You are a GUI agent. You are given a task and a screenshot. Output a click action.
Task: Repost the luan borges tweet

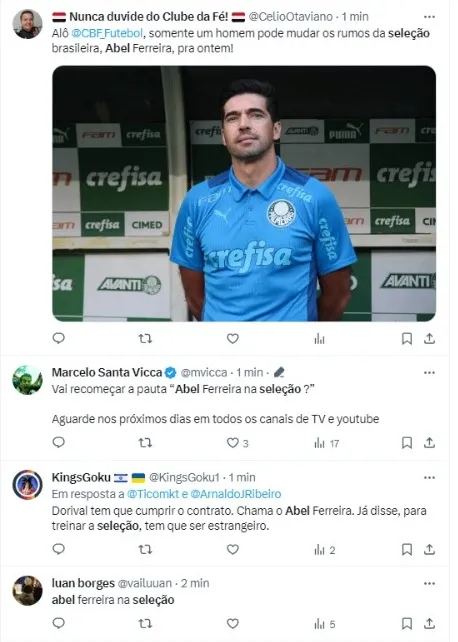[x=145, y=624]
